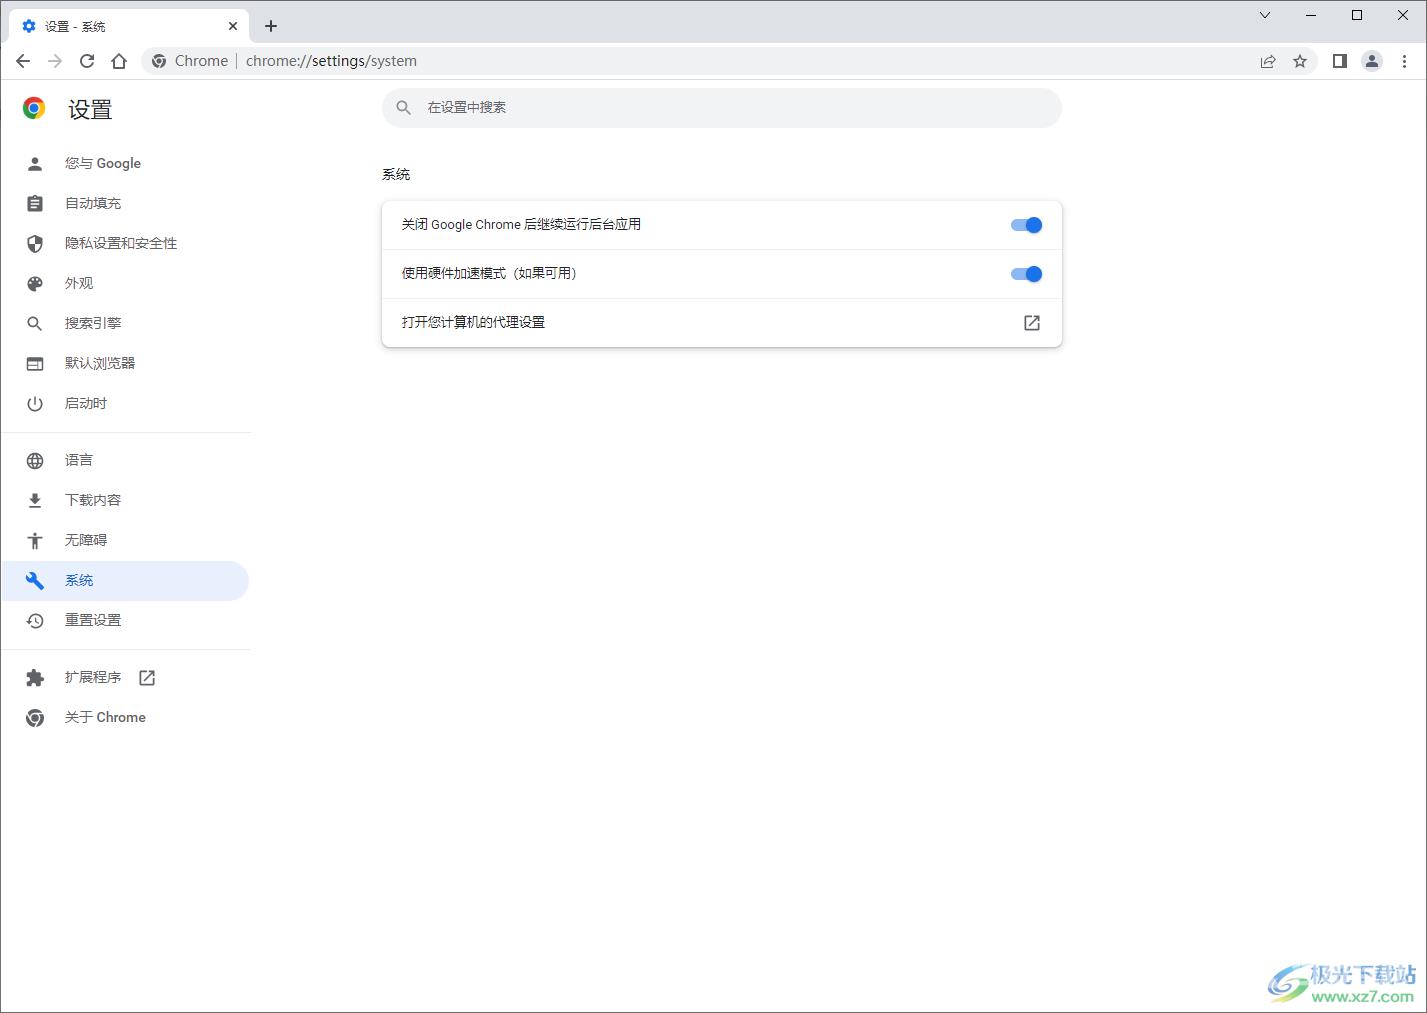Click the 打开您计算机的代理设置 row text
Image resolution: width=1427 pixels, height=1013 pixels.
(473, 322)
